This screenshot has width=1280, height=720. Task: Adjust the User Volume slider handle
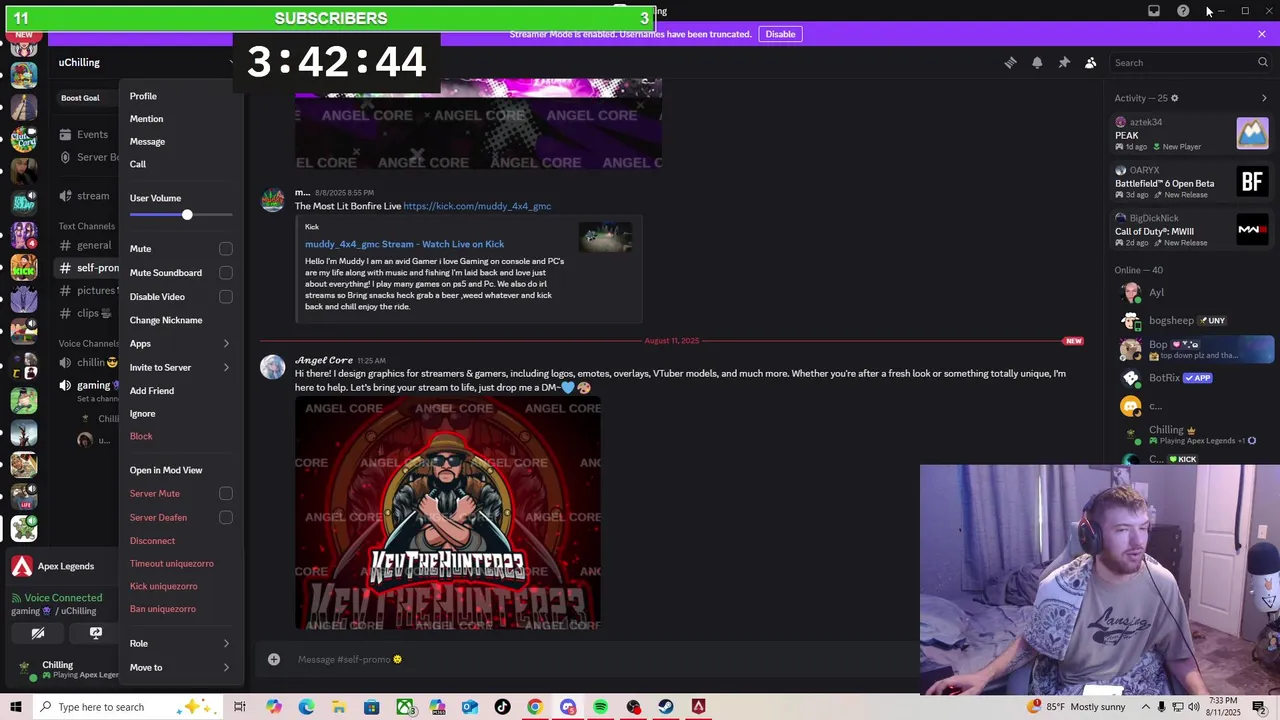pyautogui.click(x=187, y=215)
